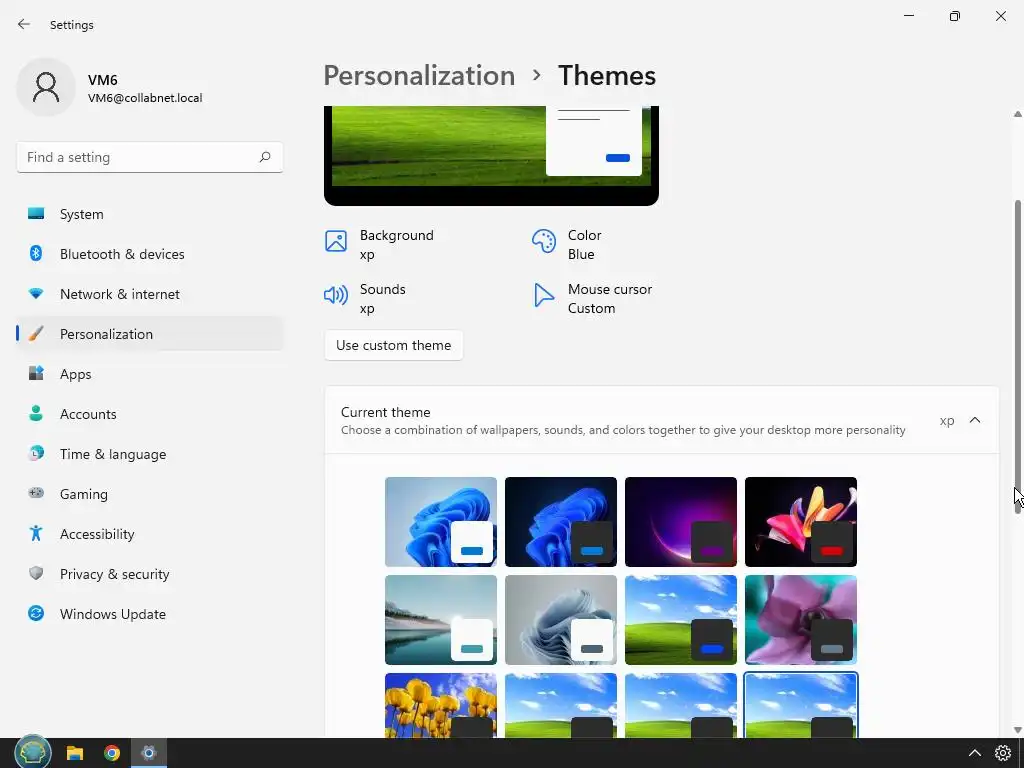Select the purple glow theme thumbnail

coord(681,522)
